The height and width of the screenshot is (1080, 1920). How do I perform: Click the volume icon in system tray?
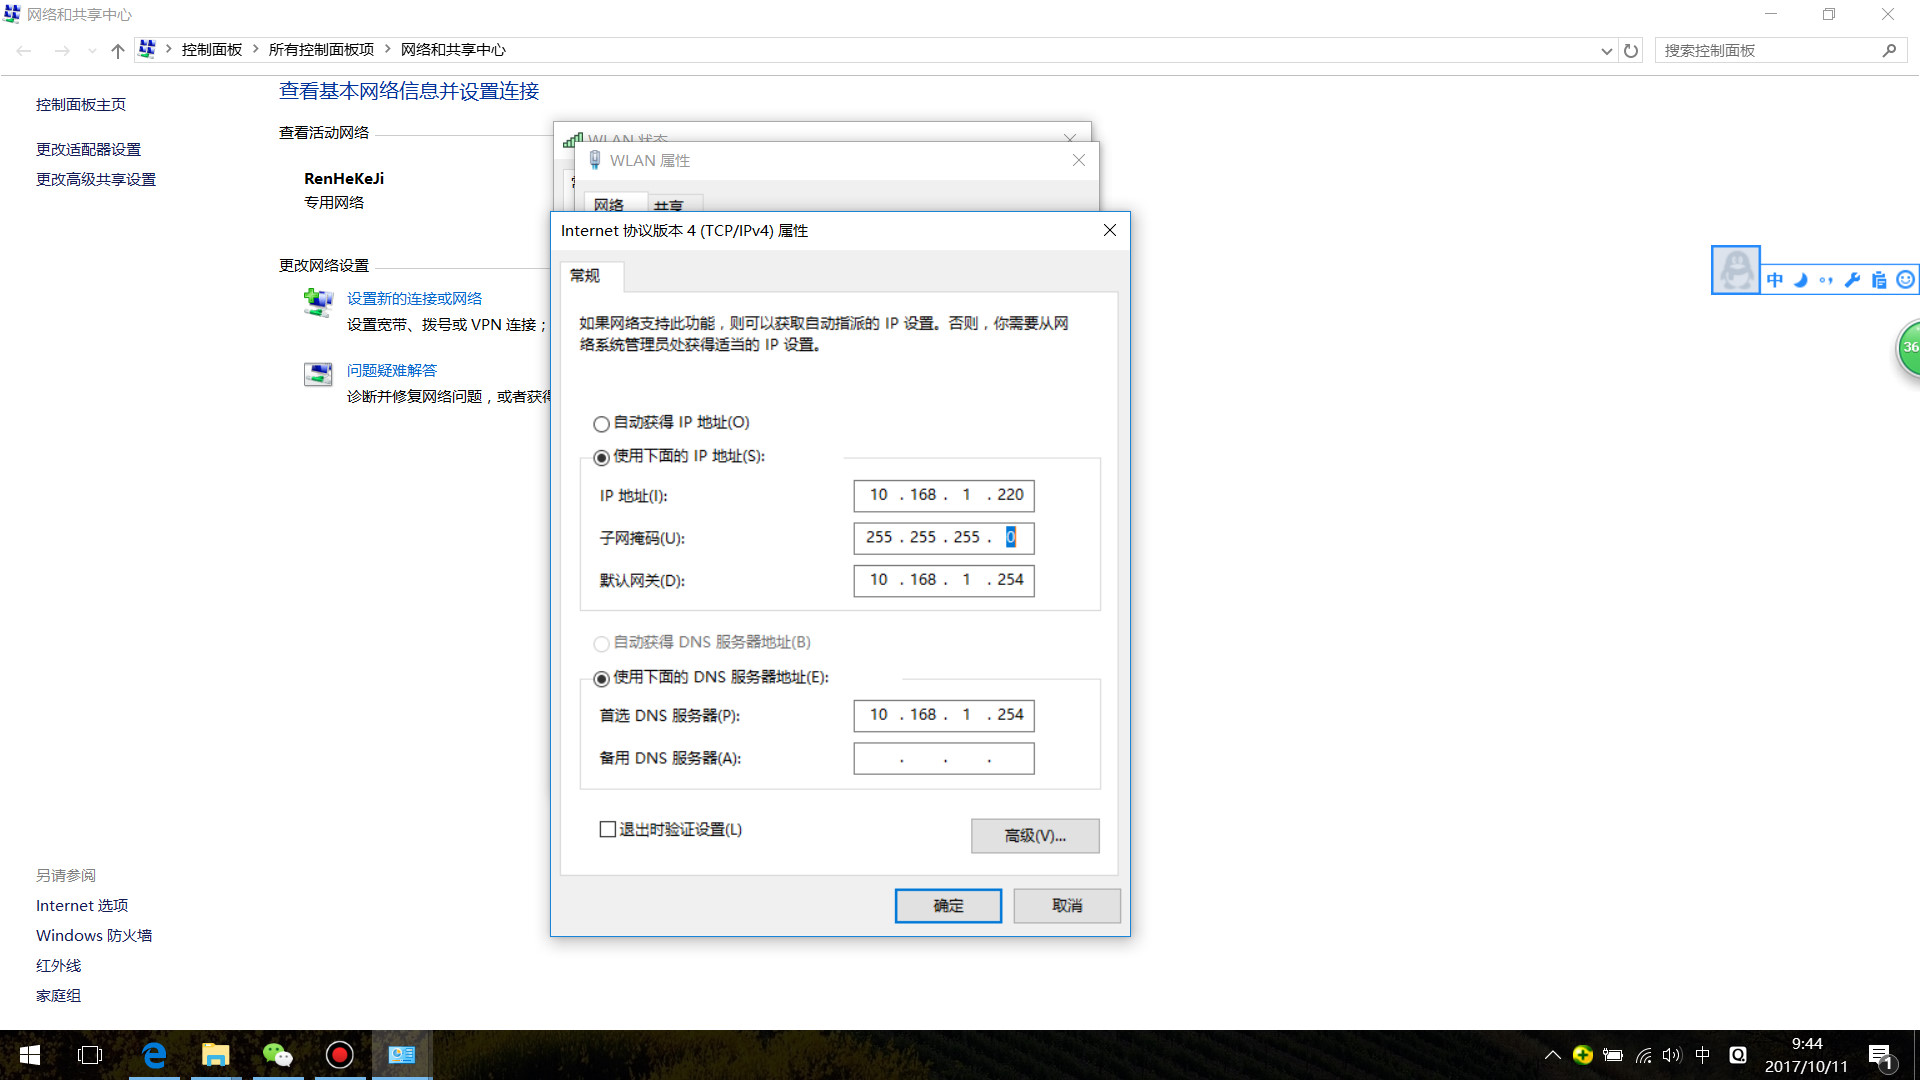1671,1055
